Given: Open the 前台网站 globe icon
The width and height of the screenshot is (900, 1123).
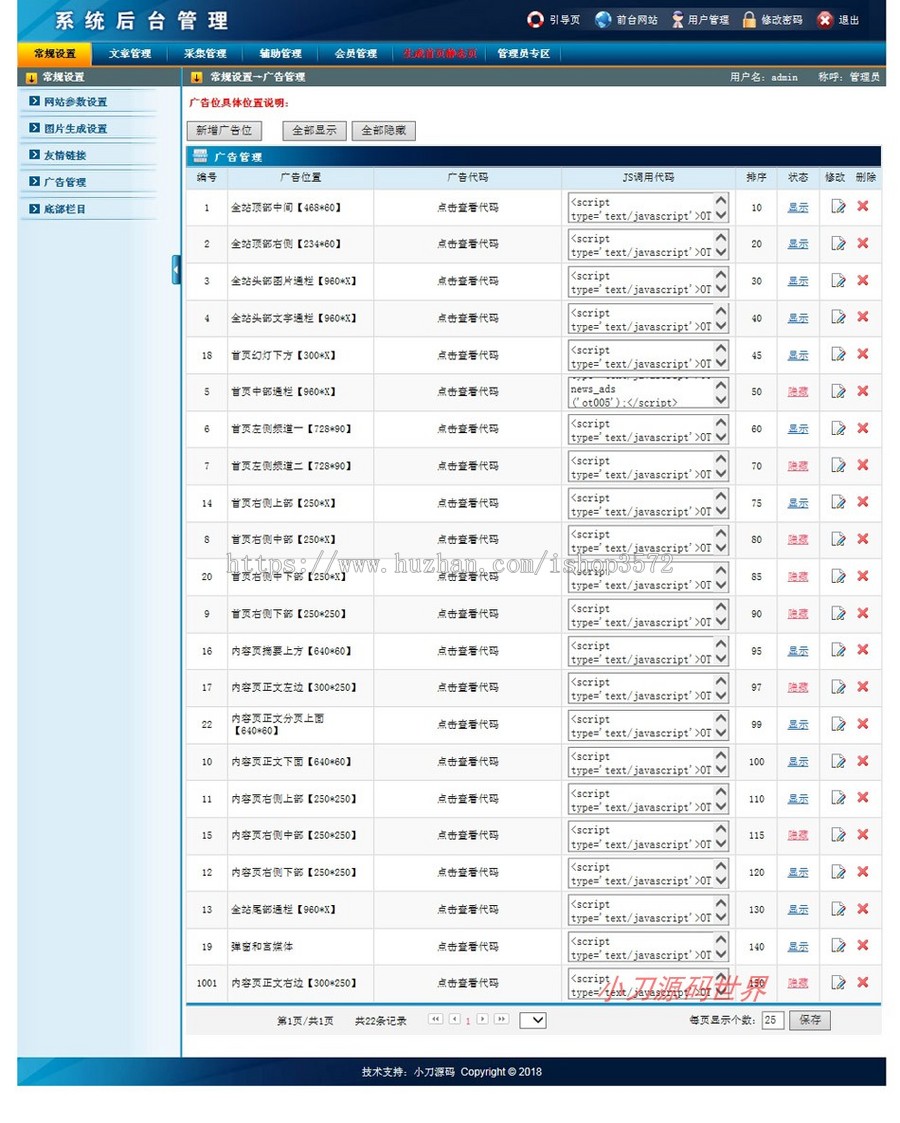Looking at the screenshot, I should tap(603, 20).
